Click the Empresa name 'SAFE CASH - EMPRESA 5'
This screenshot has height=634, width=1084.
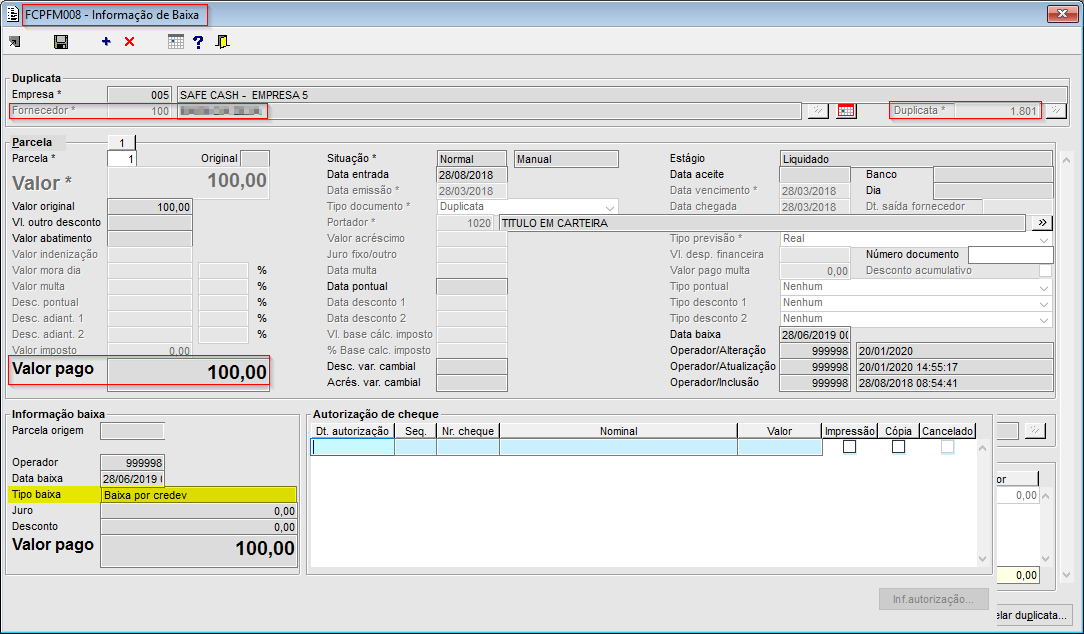tap(622, 95)
